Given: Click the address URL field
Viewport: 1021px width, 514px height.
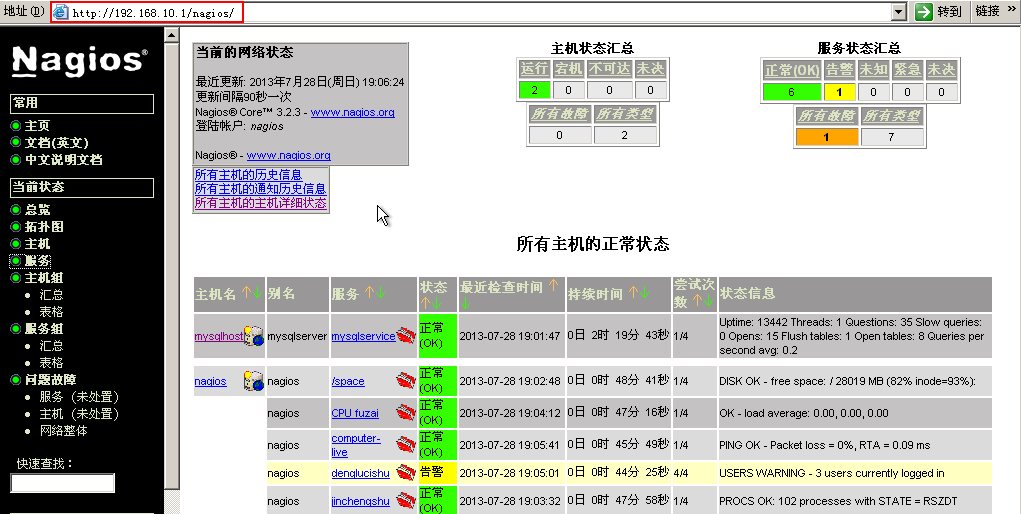Looking at the screenshot, I should pos(481,12).
